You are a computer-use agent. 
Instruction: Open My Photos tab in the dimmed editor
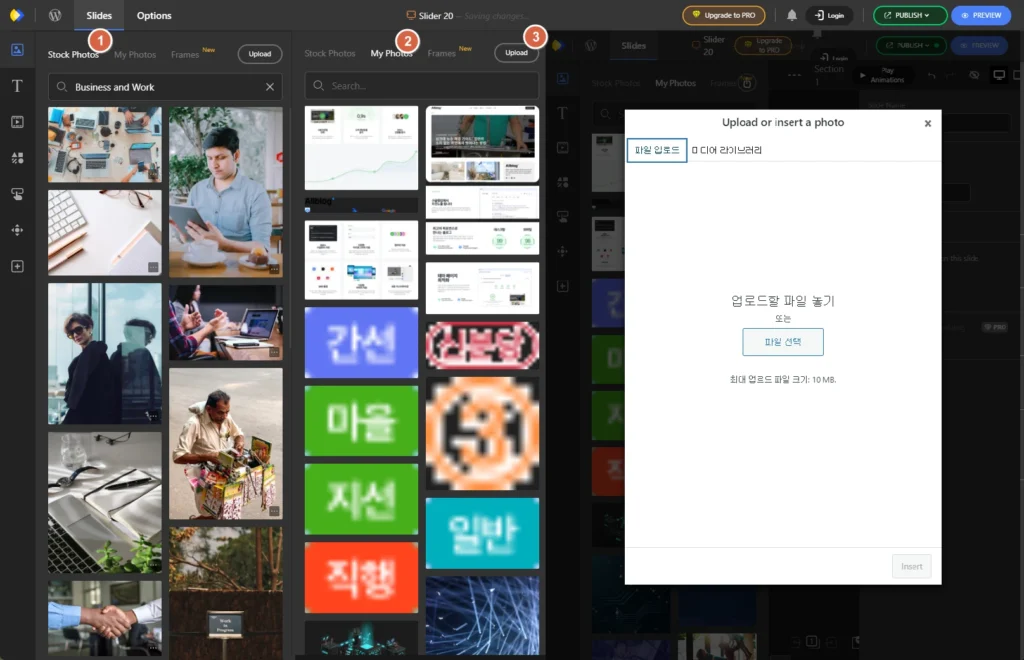(x=675, y=83)
